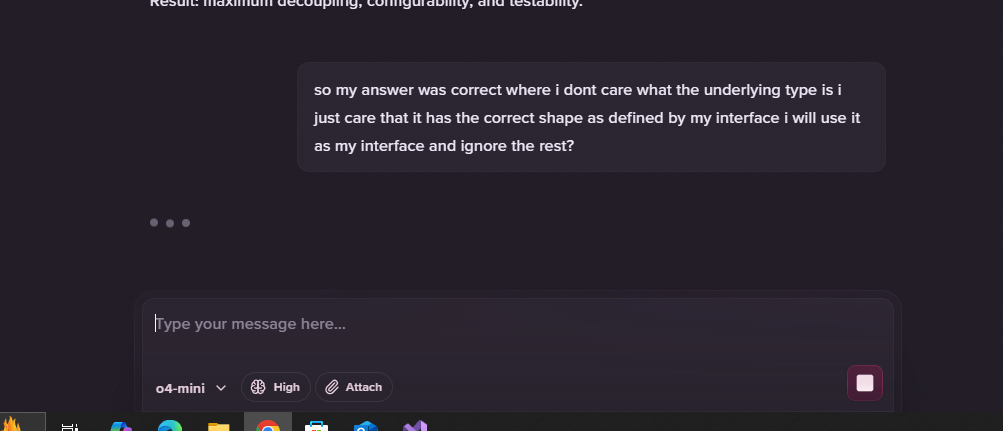Launch Microsoft Edge from the taskbar
The image size is (1003, 431).
click(x=170, y=425)
